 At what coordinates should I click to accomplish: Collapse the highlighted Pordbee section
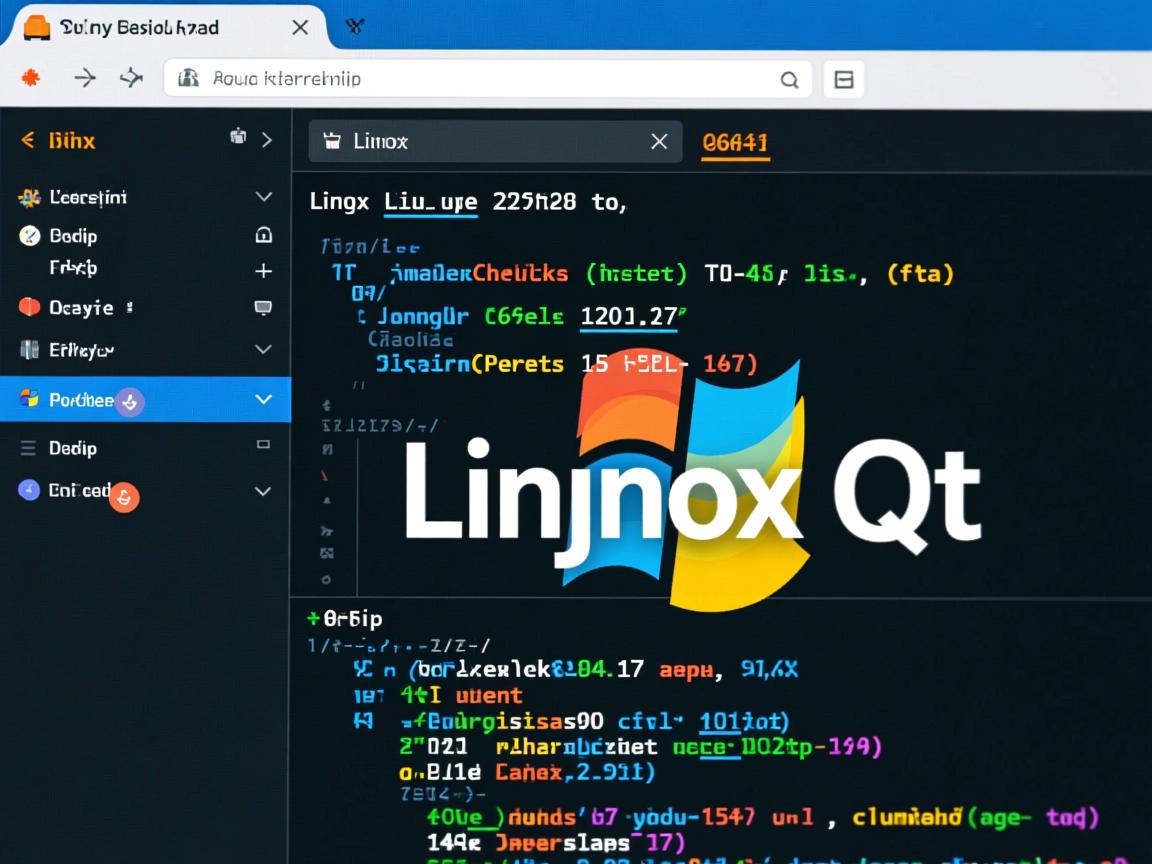coord(263,399)
